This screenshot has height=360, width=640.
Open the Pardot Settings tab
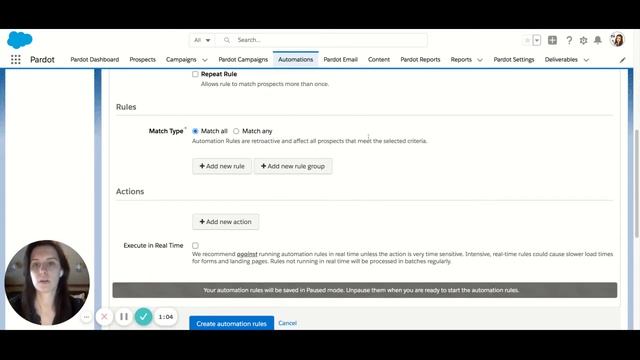pyautogui.click(x=514, y=60)
